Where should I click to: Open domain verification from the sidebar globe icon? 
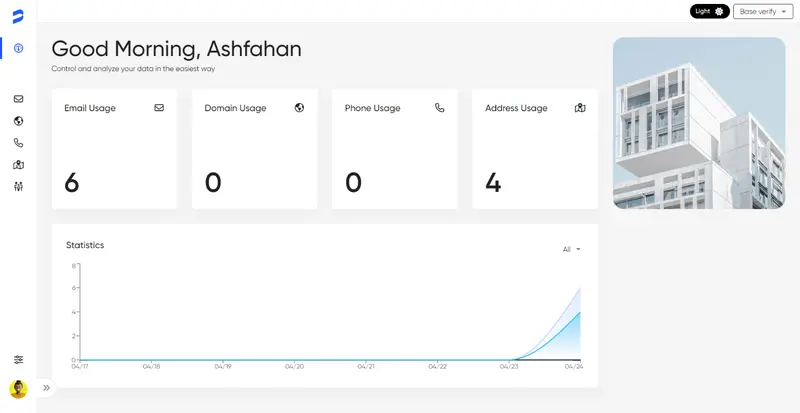point(18,121)
